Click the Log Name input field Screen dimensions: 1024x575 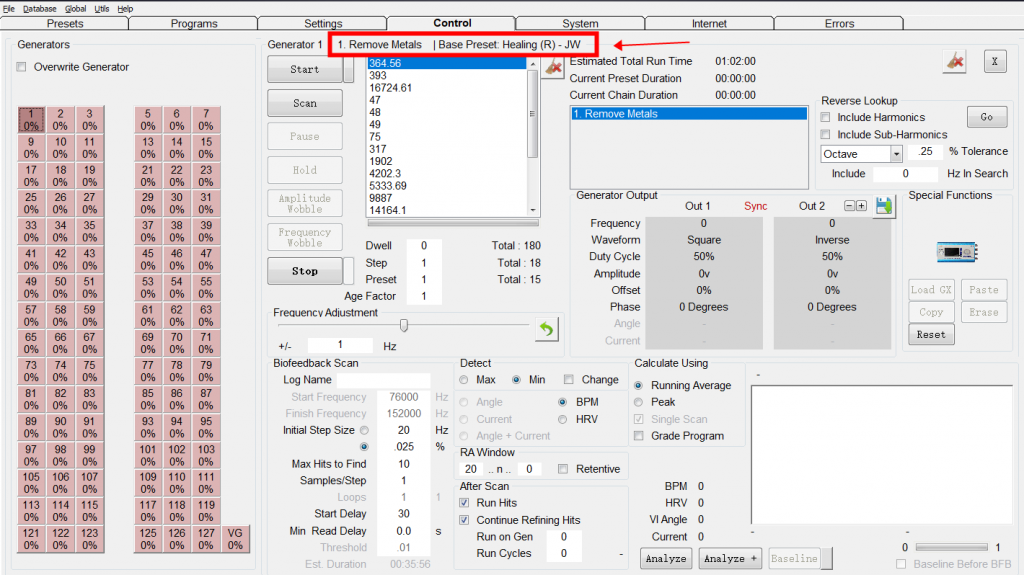point(383,380)
